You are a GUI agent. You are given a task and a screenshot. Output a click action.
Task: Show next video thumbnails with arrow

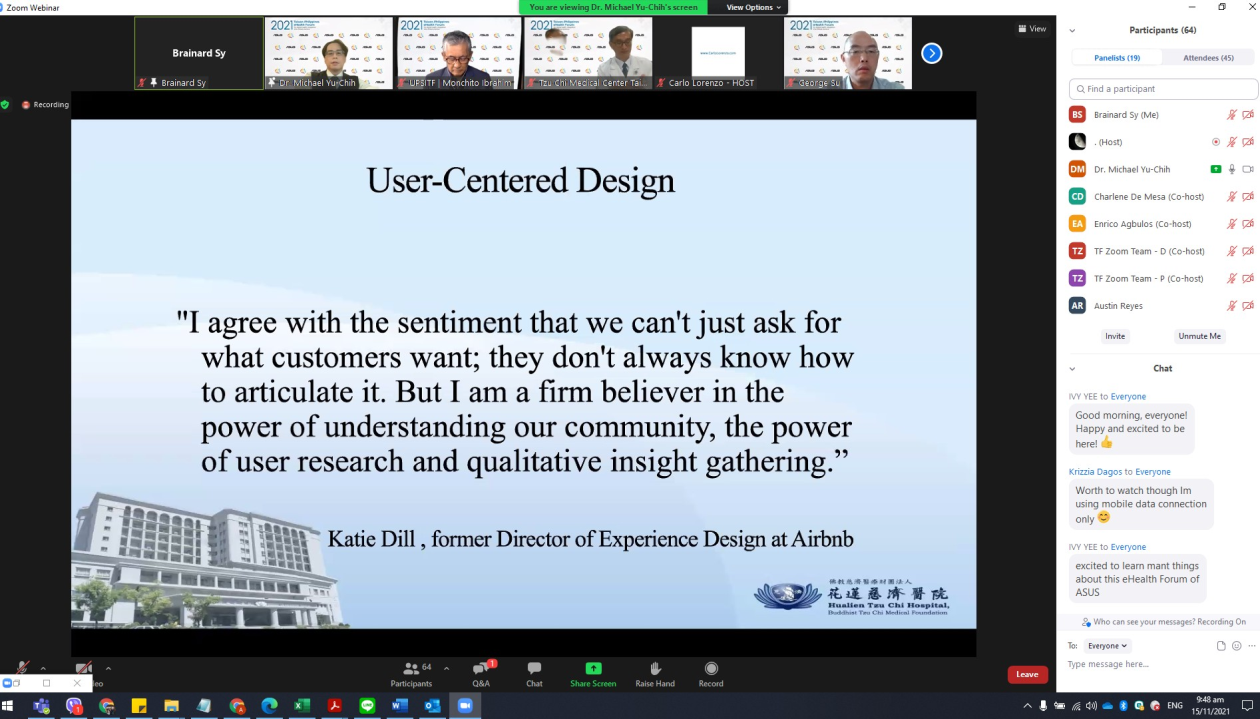931,54
